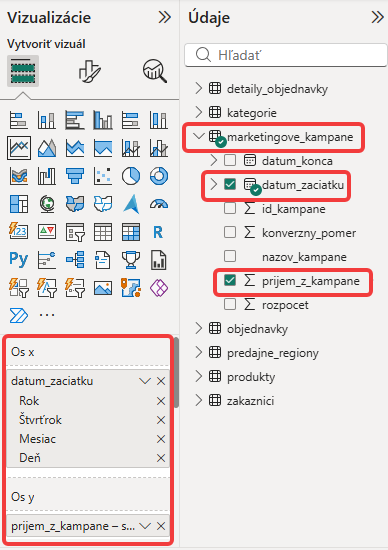Select the globe map visual

click(x=47, y=204)
